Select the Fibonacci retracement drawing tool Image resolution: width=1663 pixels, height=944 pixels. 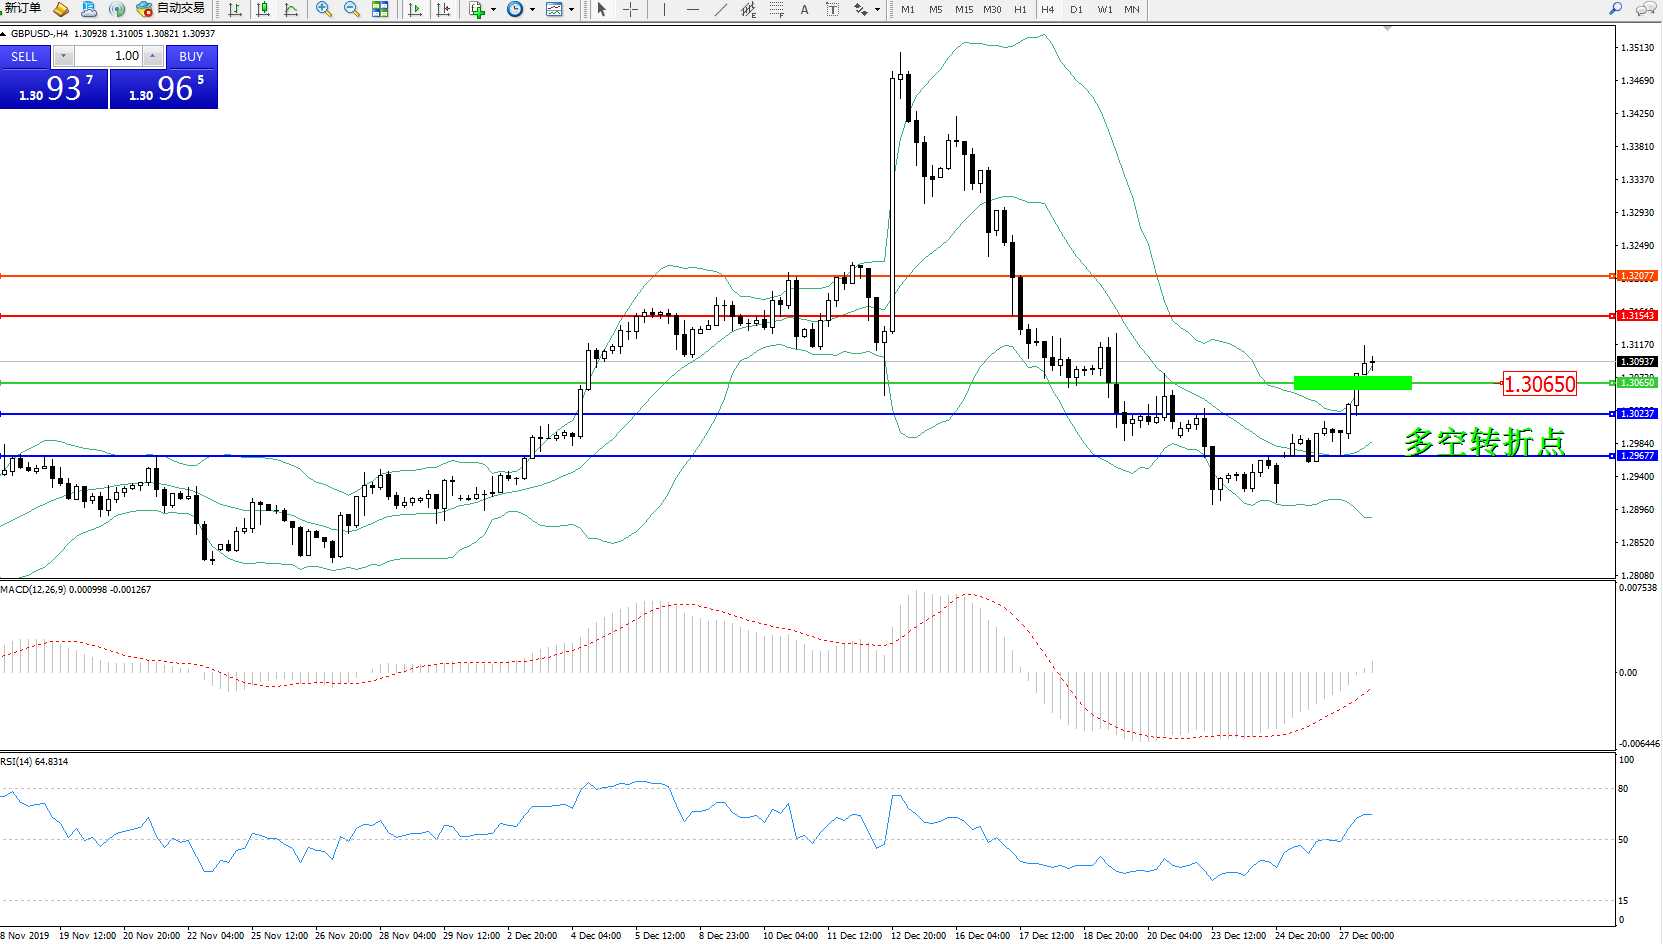(776, 9)
